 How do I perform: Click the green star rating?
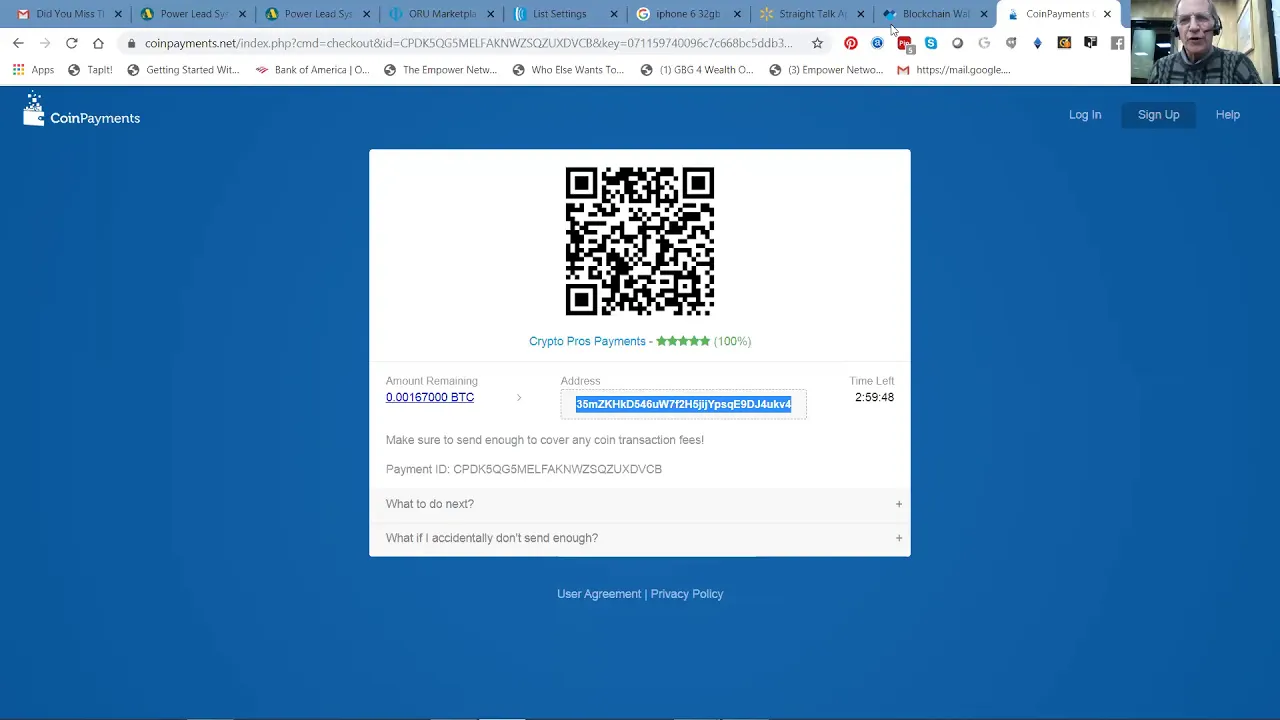[683, 341]
